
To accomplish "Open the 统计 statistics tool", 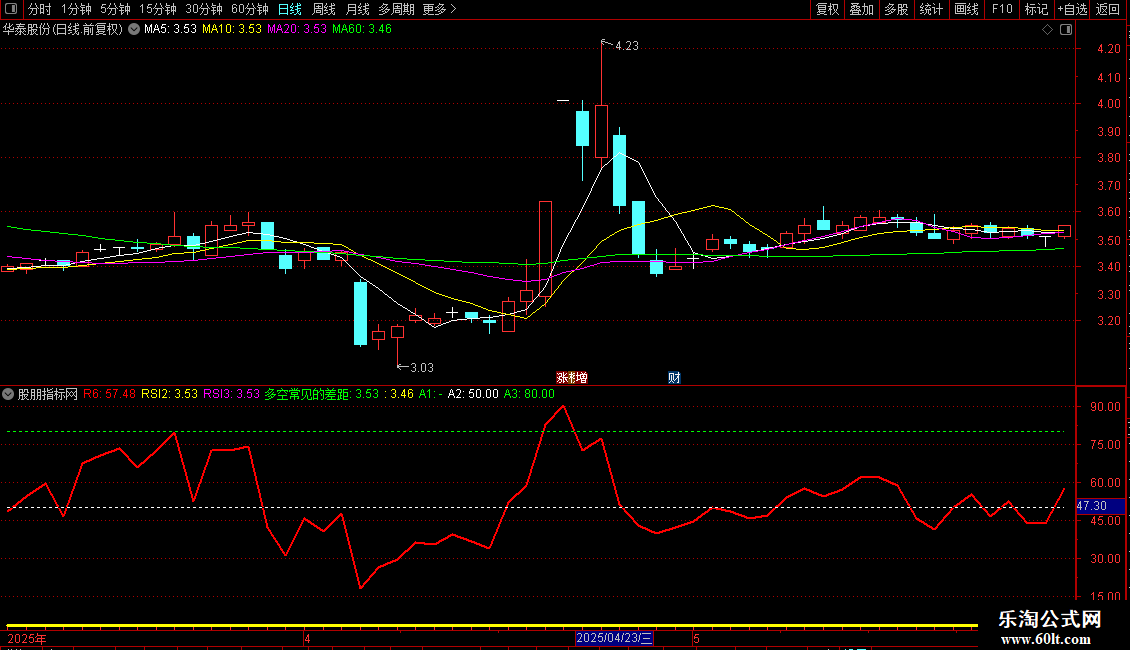I will click(x=930, y=9).
